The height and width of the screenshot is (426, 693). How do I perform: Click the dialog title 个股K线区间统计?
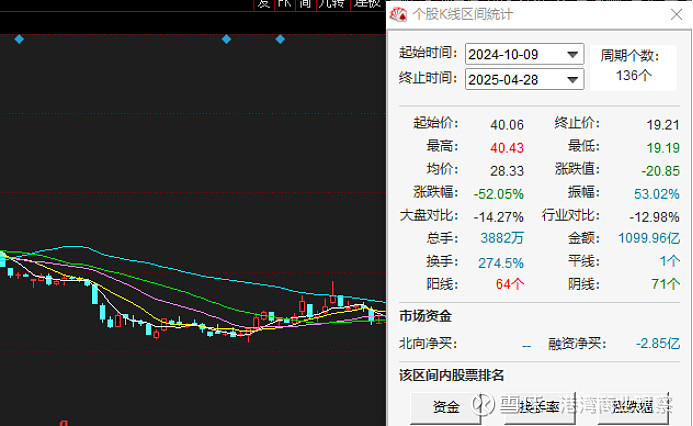(462, 15)
